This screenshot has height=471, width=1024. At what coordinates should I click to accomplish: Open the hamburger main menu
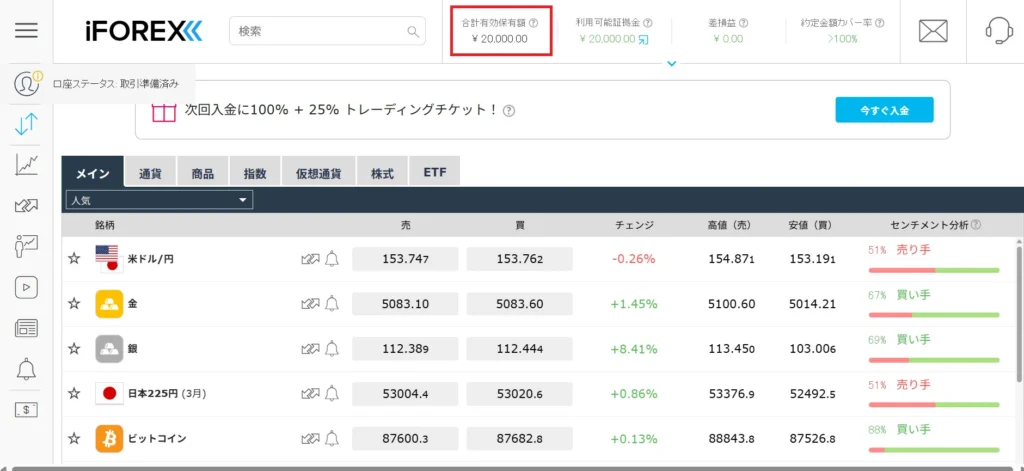pos(26,30)
